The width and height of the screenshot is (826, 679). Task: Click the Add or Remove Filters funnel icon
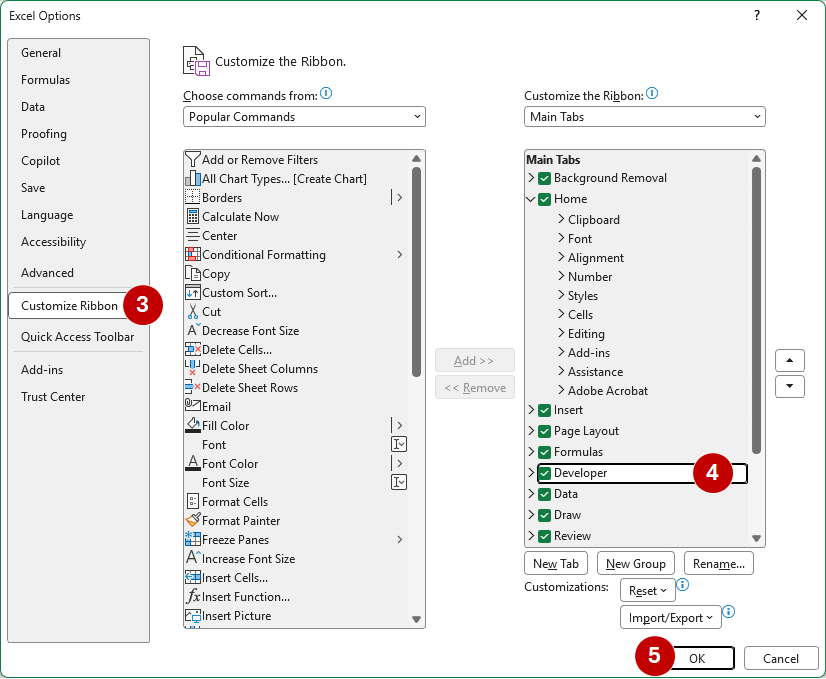193,159
